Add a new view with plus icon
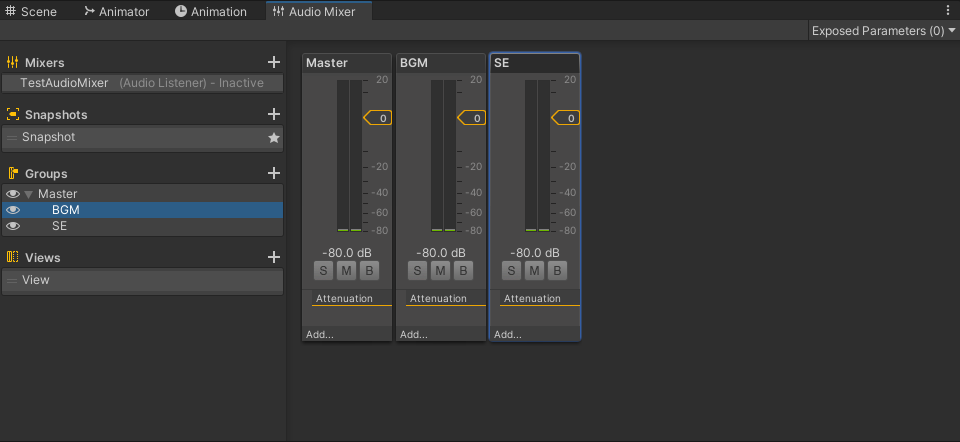 pyautogui.click(x=274, y=257)
